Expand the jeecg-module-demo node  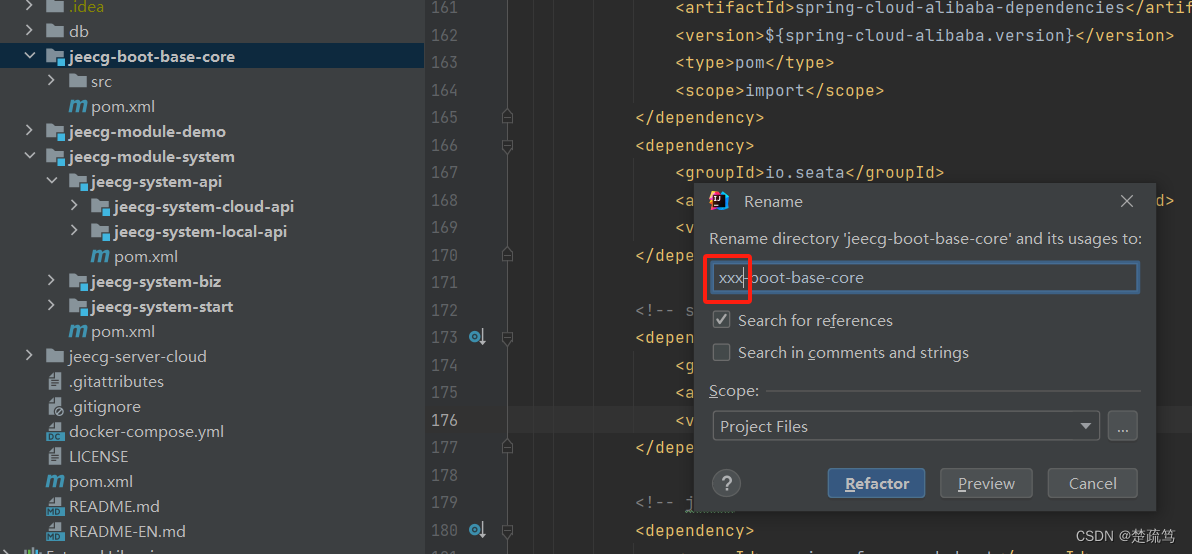(x=30, y=131)
